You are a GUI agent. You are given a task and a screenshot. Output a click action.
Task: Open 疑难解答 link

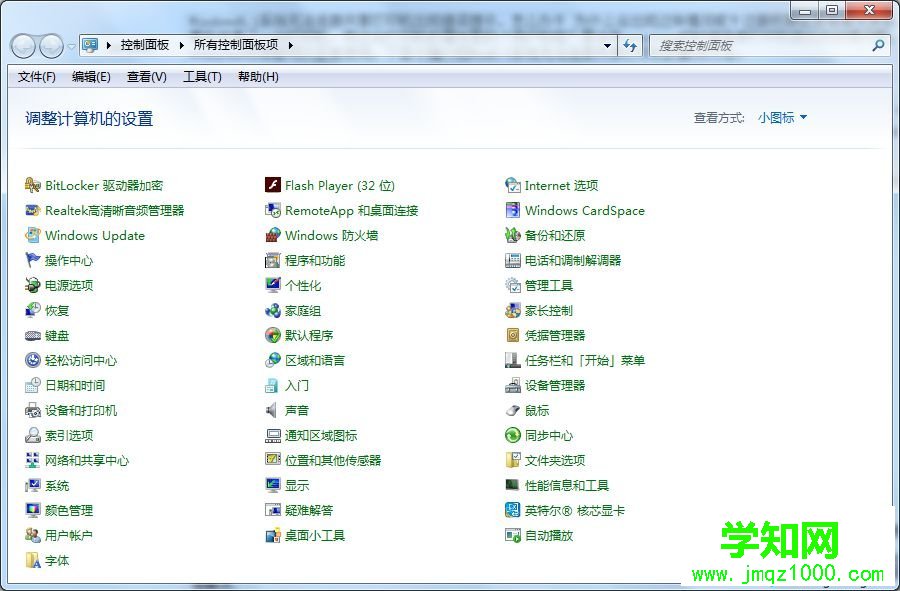point(309,510)
